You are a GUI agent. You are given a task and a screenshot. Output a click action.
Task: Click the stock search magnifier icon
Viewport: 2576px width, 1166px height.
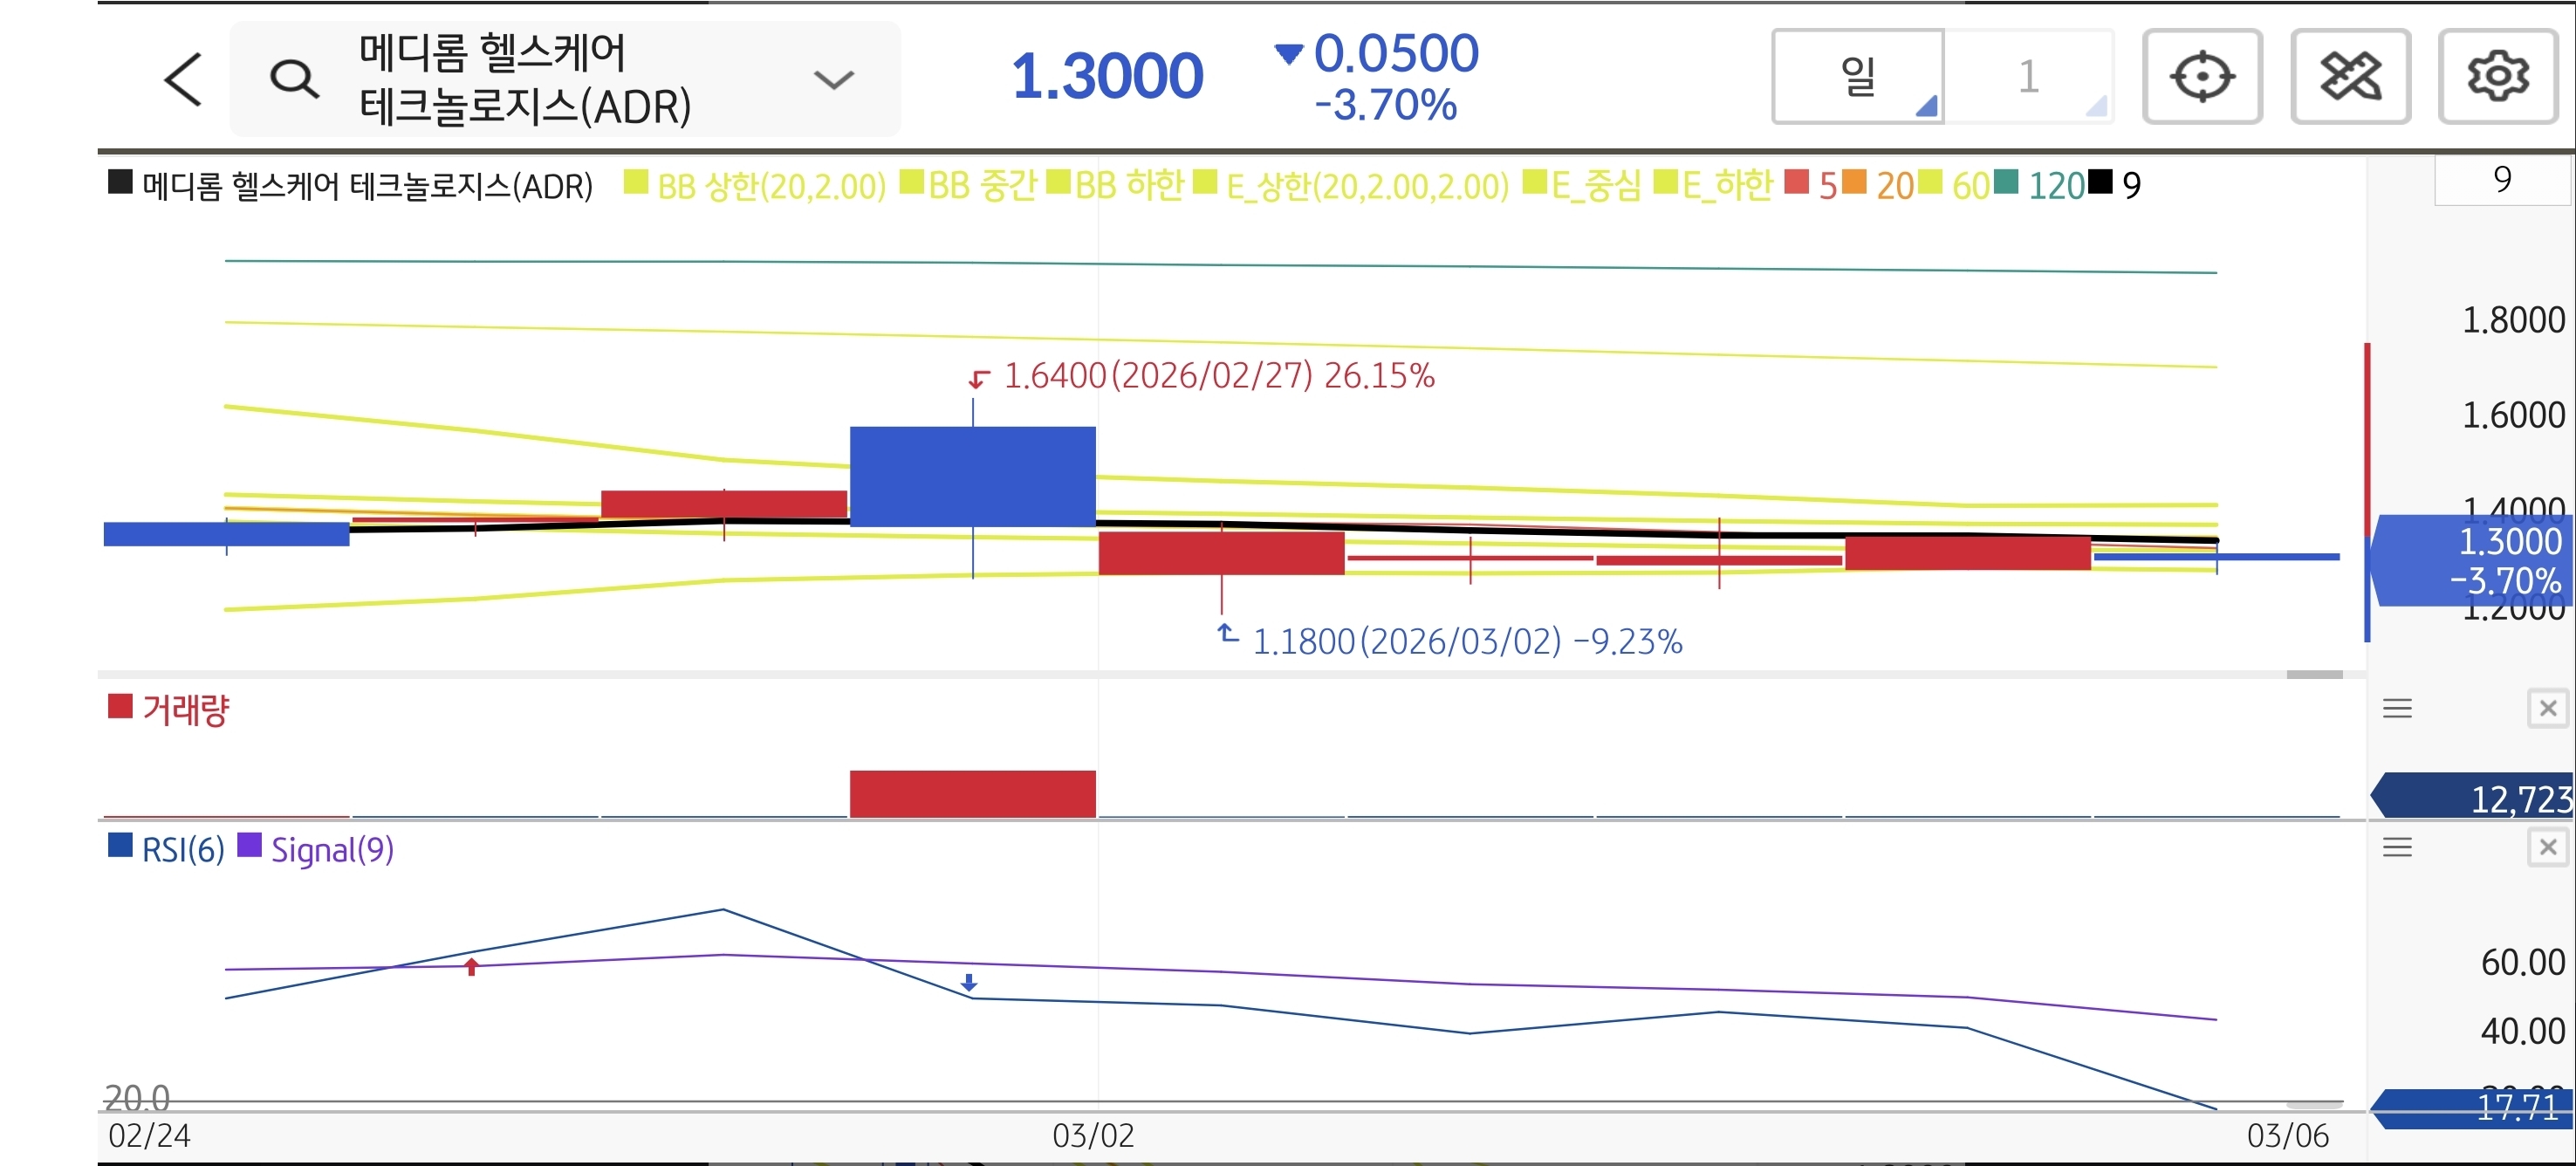[294, 79]
